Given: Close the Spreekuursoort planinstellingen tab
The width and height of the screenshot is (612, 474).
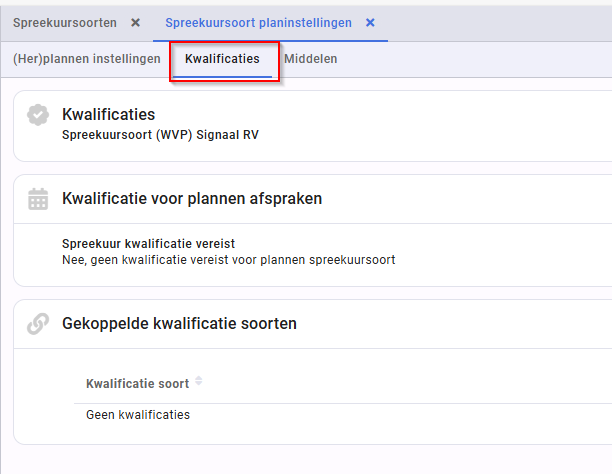Looking at the screenshot, I should click(370, 23).
